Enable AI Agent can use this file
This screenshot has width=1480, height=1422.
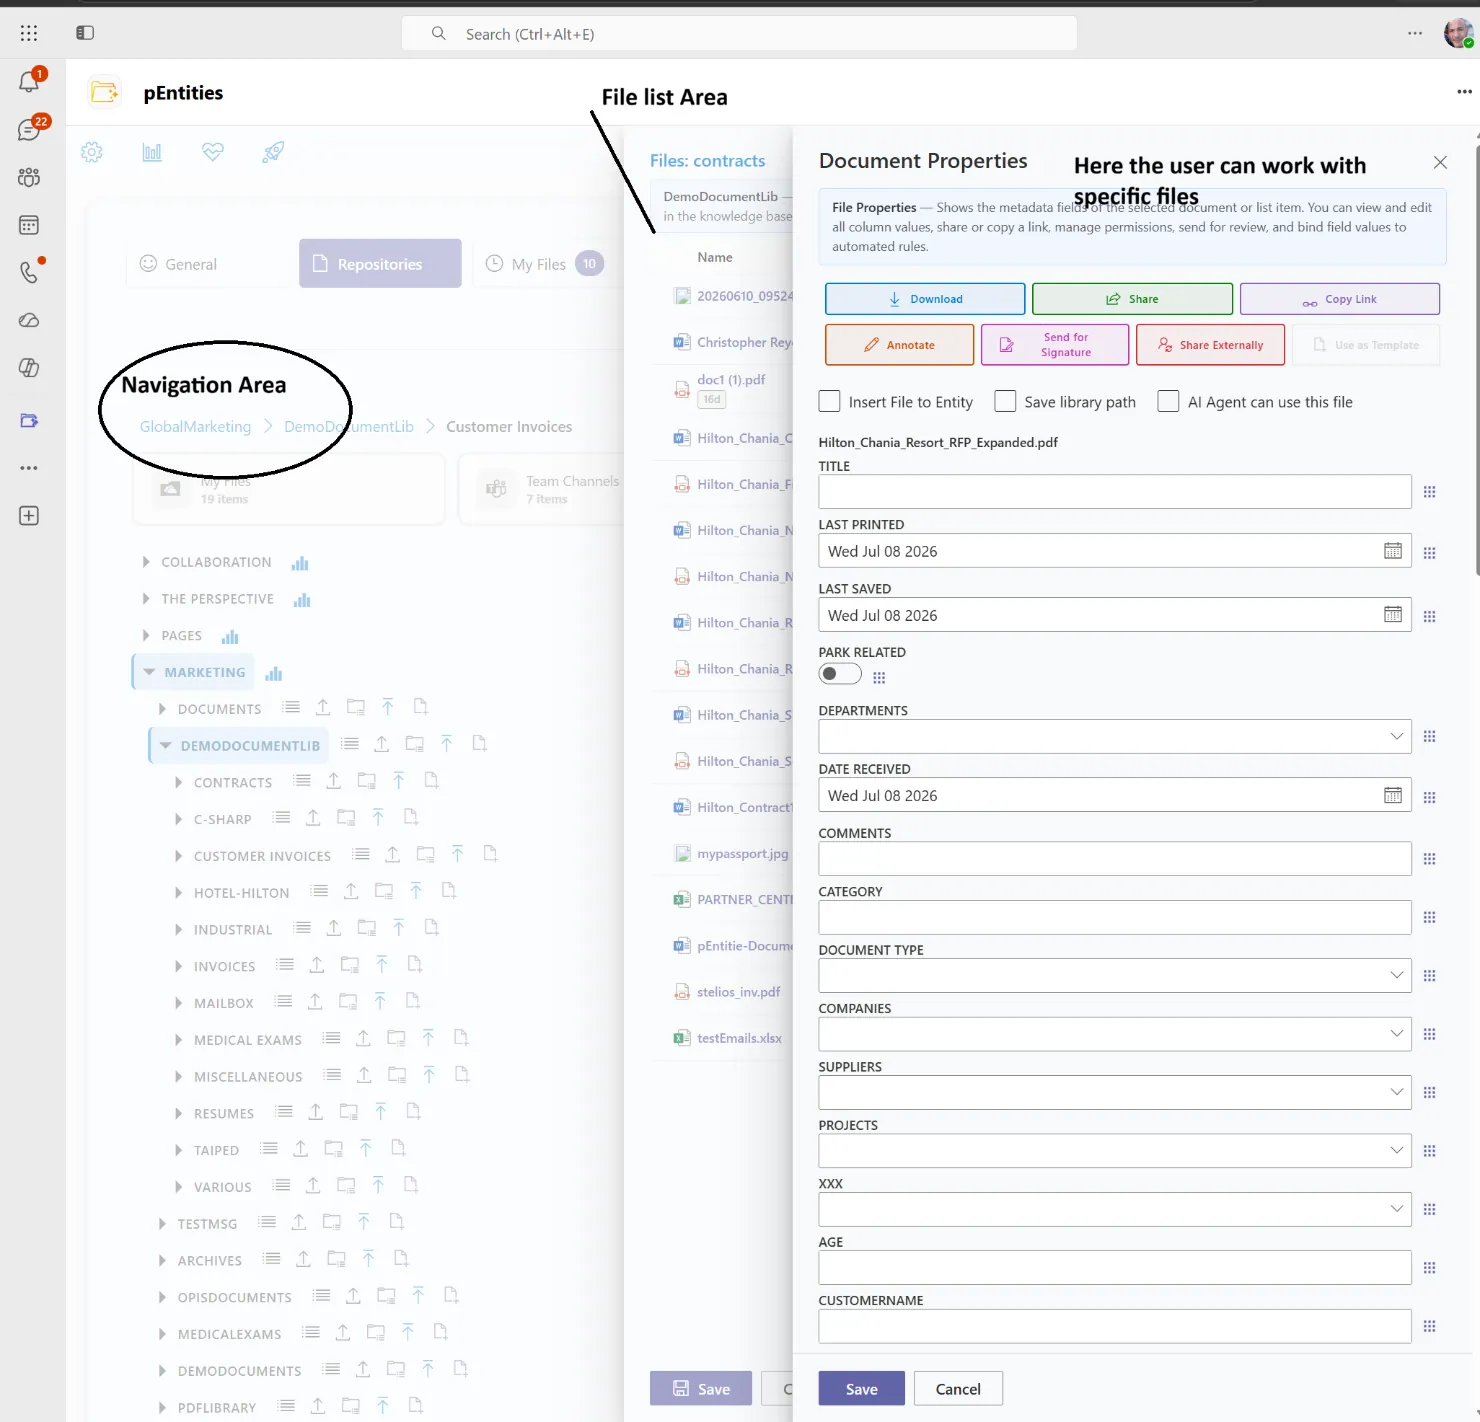1168,401
